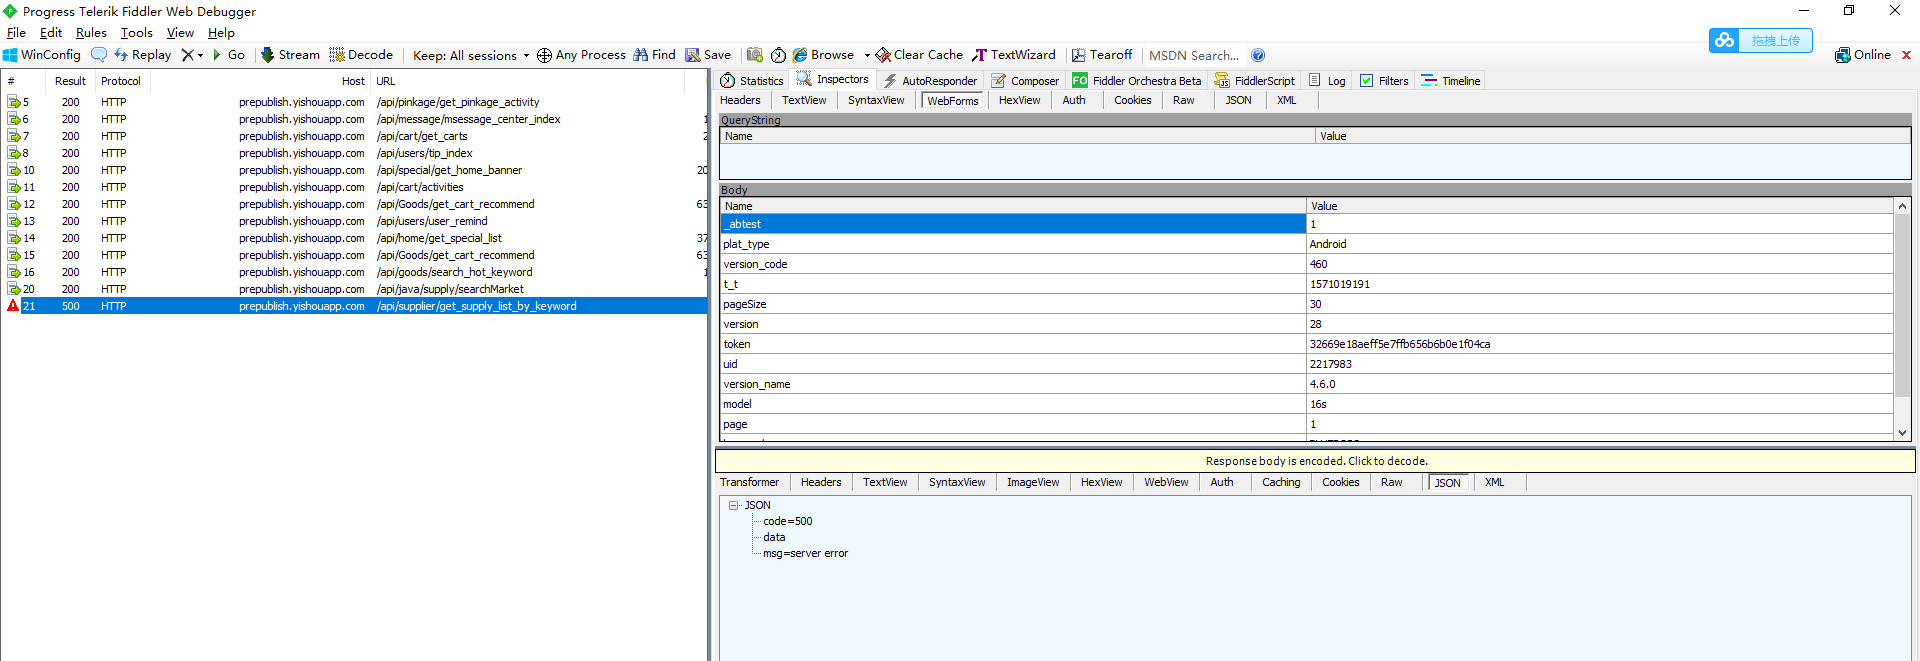Click the Any Process target picker
The width and height of the screenshot is (1920, 661).
coord(581,55)
